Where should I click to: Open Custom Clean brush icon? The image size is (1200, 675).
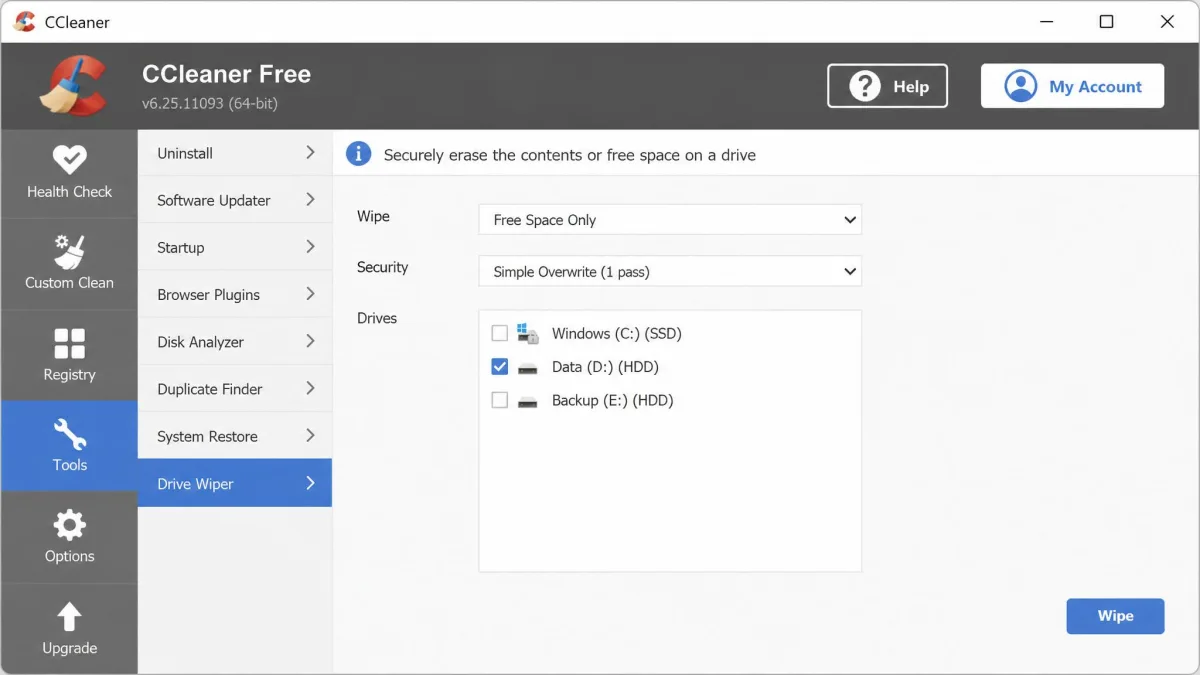coord(69,251)
